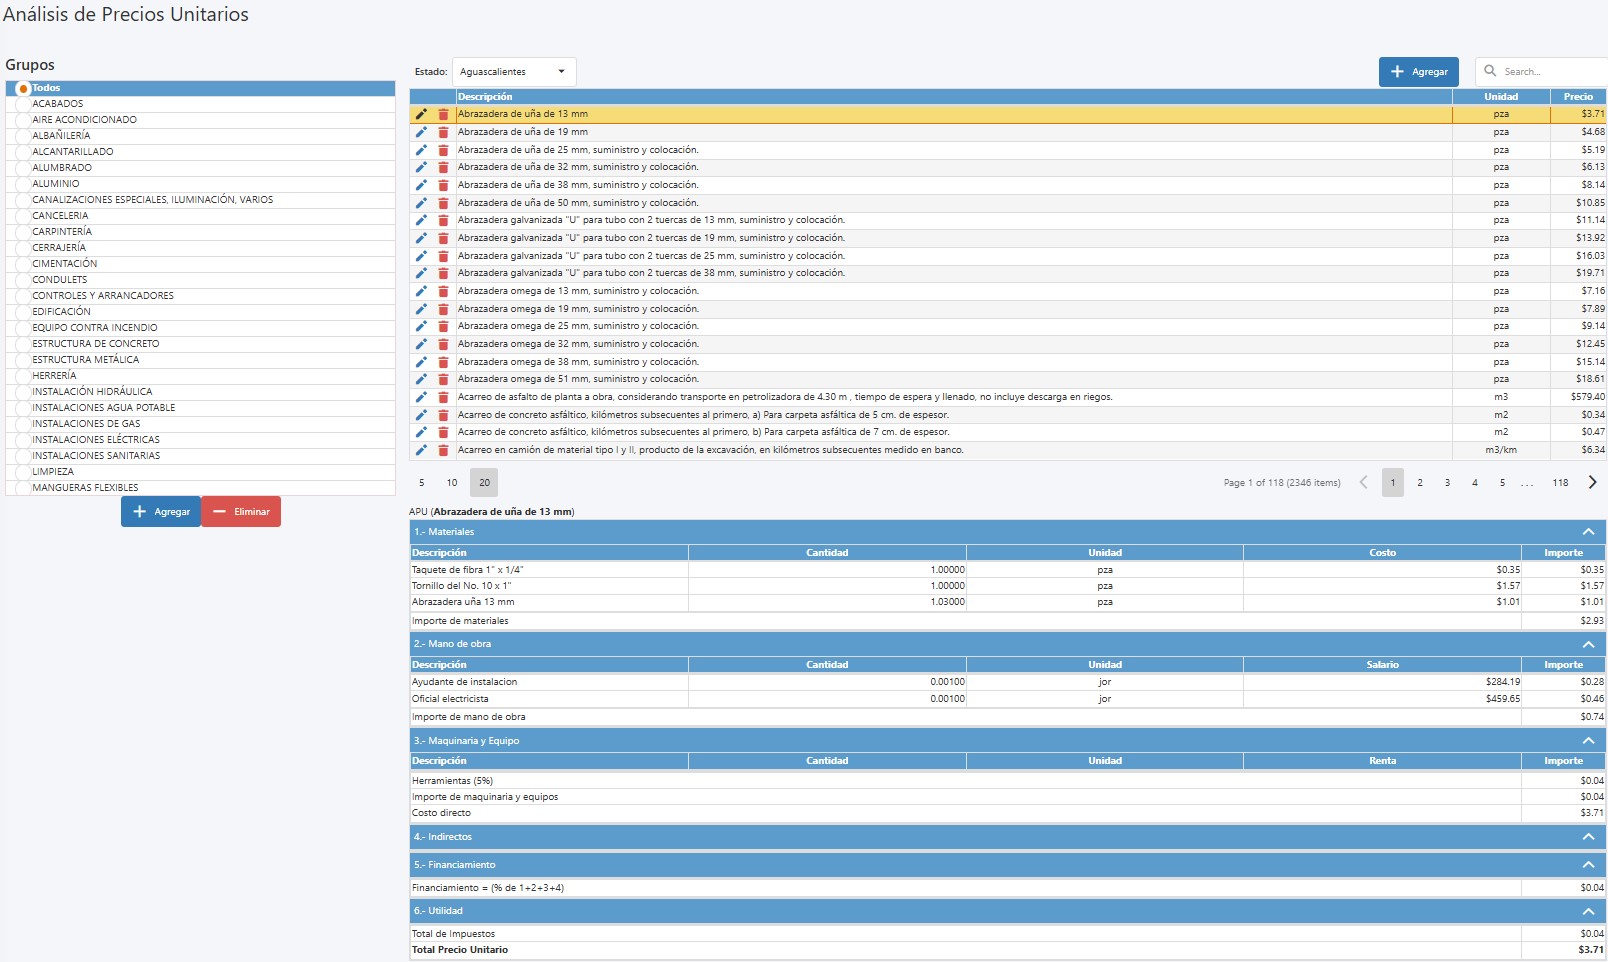Delete the Abrazadera de uña de 13 mm row
This screenshot has height=962, width=1608.
443,114
